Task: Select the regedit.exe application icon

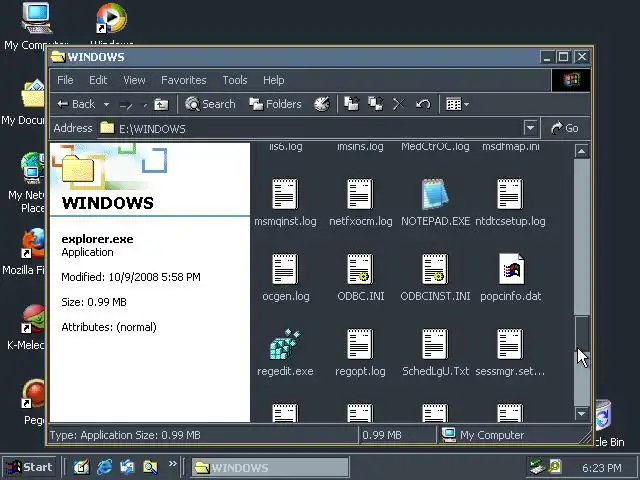Action: tap(285, 344)
